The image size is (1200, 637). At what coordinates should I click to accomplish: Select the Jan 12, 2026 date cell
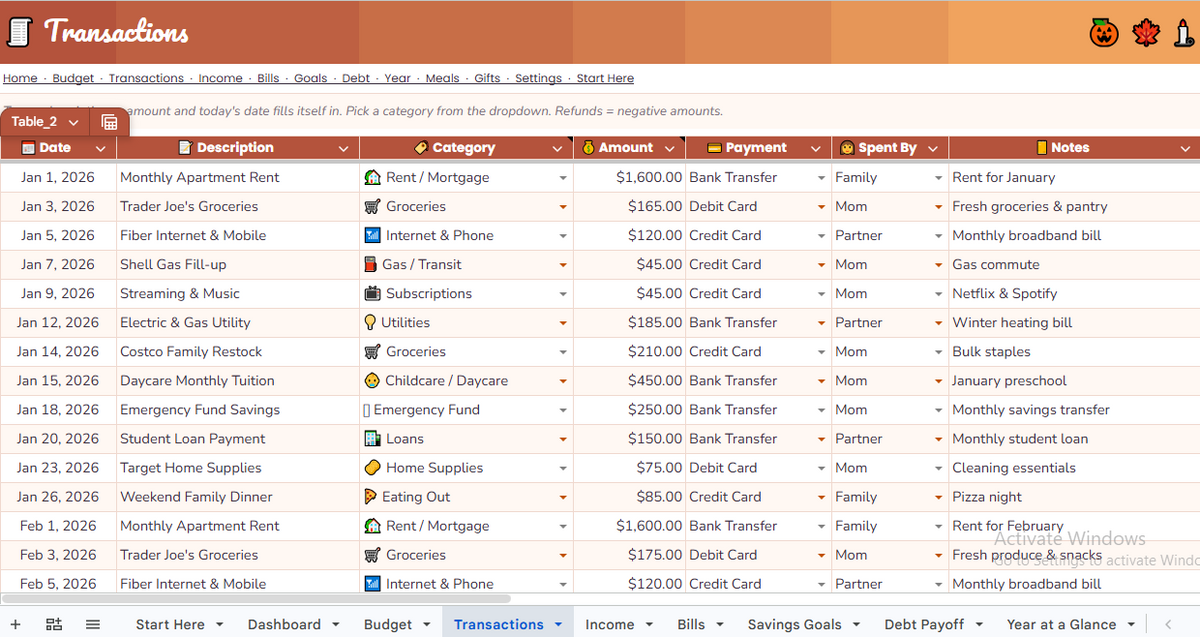click(58, 323)
